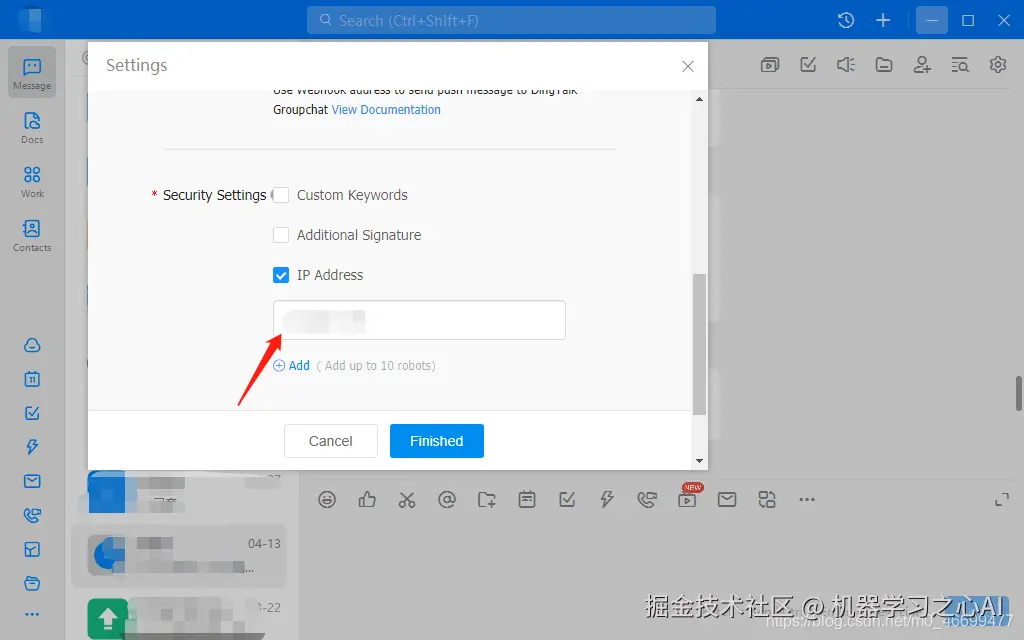Open the Message section in sidebar
The height and width of the screenshot is (640, 1024).
click(x=32, y=73)
